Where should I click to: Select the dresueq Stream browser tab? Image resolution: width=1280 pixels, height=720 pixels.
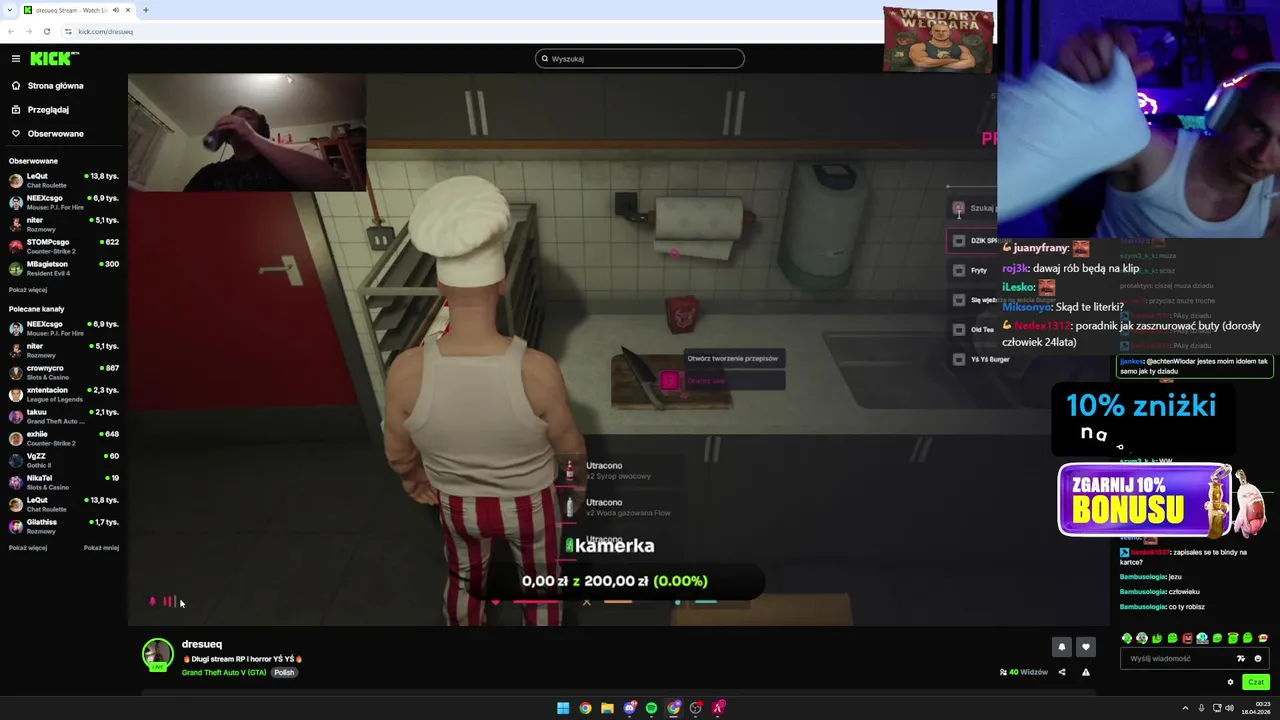(78, 10)
